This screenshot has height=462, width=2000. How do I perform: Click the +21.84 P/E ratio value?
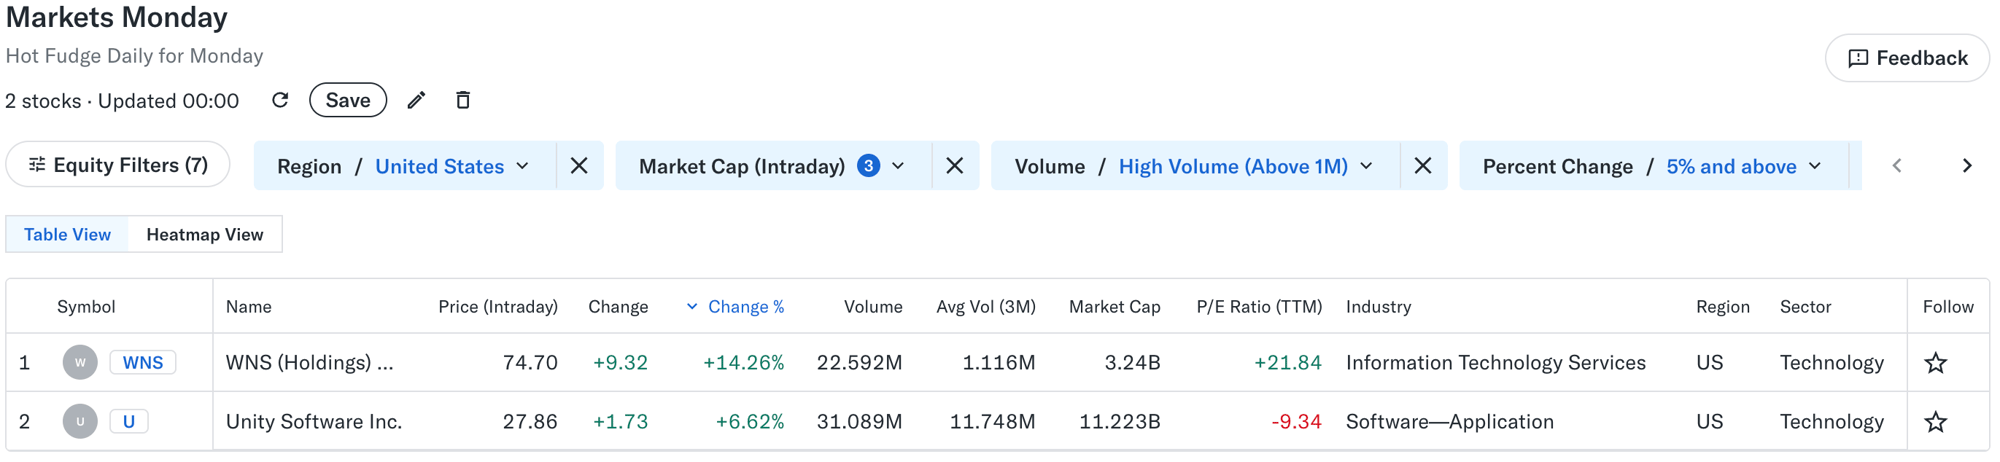click(x=1288, y=363)
